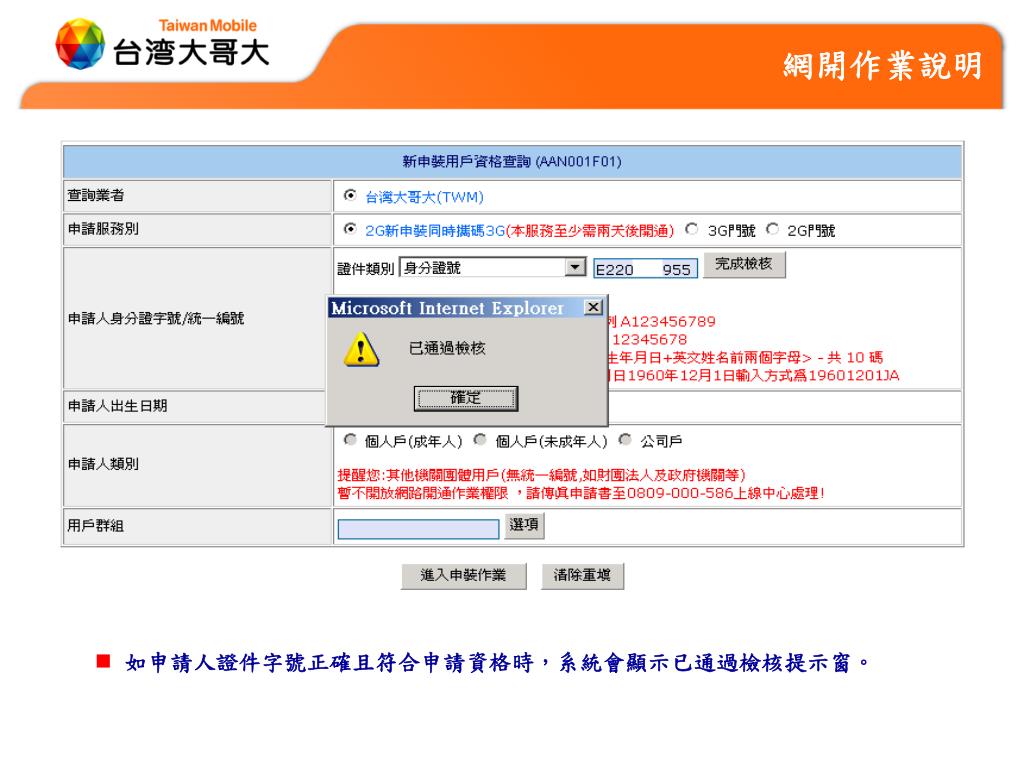Select 個人戶(未成年人) radio button
The height and width of the screenshot is (768, 1024).
480,440
